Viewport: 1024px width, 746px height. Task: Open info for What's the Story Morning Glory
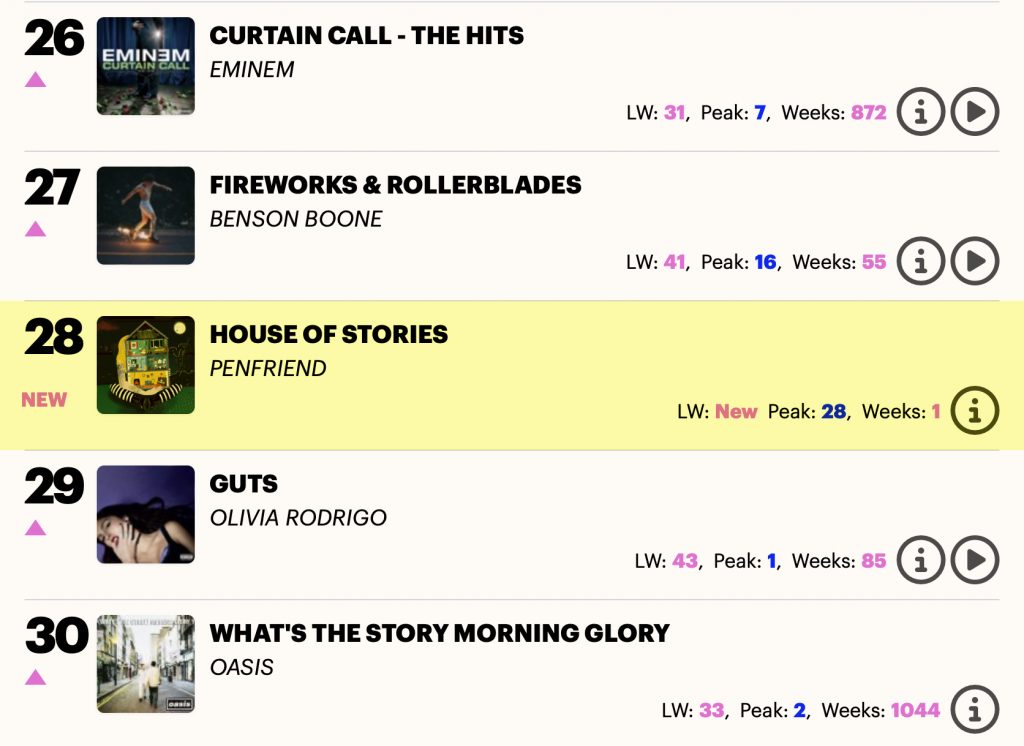click(975, 709)
